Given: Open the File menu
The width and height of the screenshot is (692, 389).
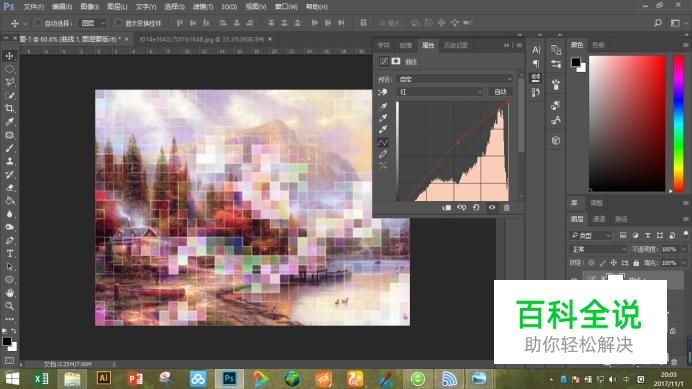Looking at the screenshot, I should coord(34,7).
